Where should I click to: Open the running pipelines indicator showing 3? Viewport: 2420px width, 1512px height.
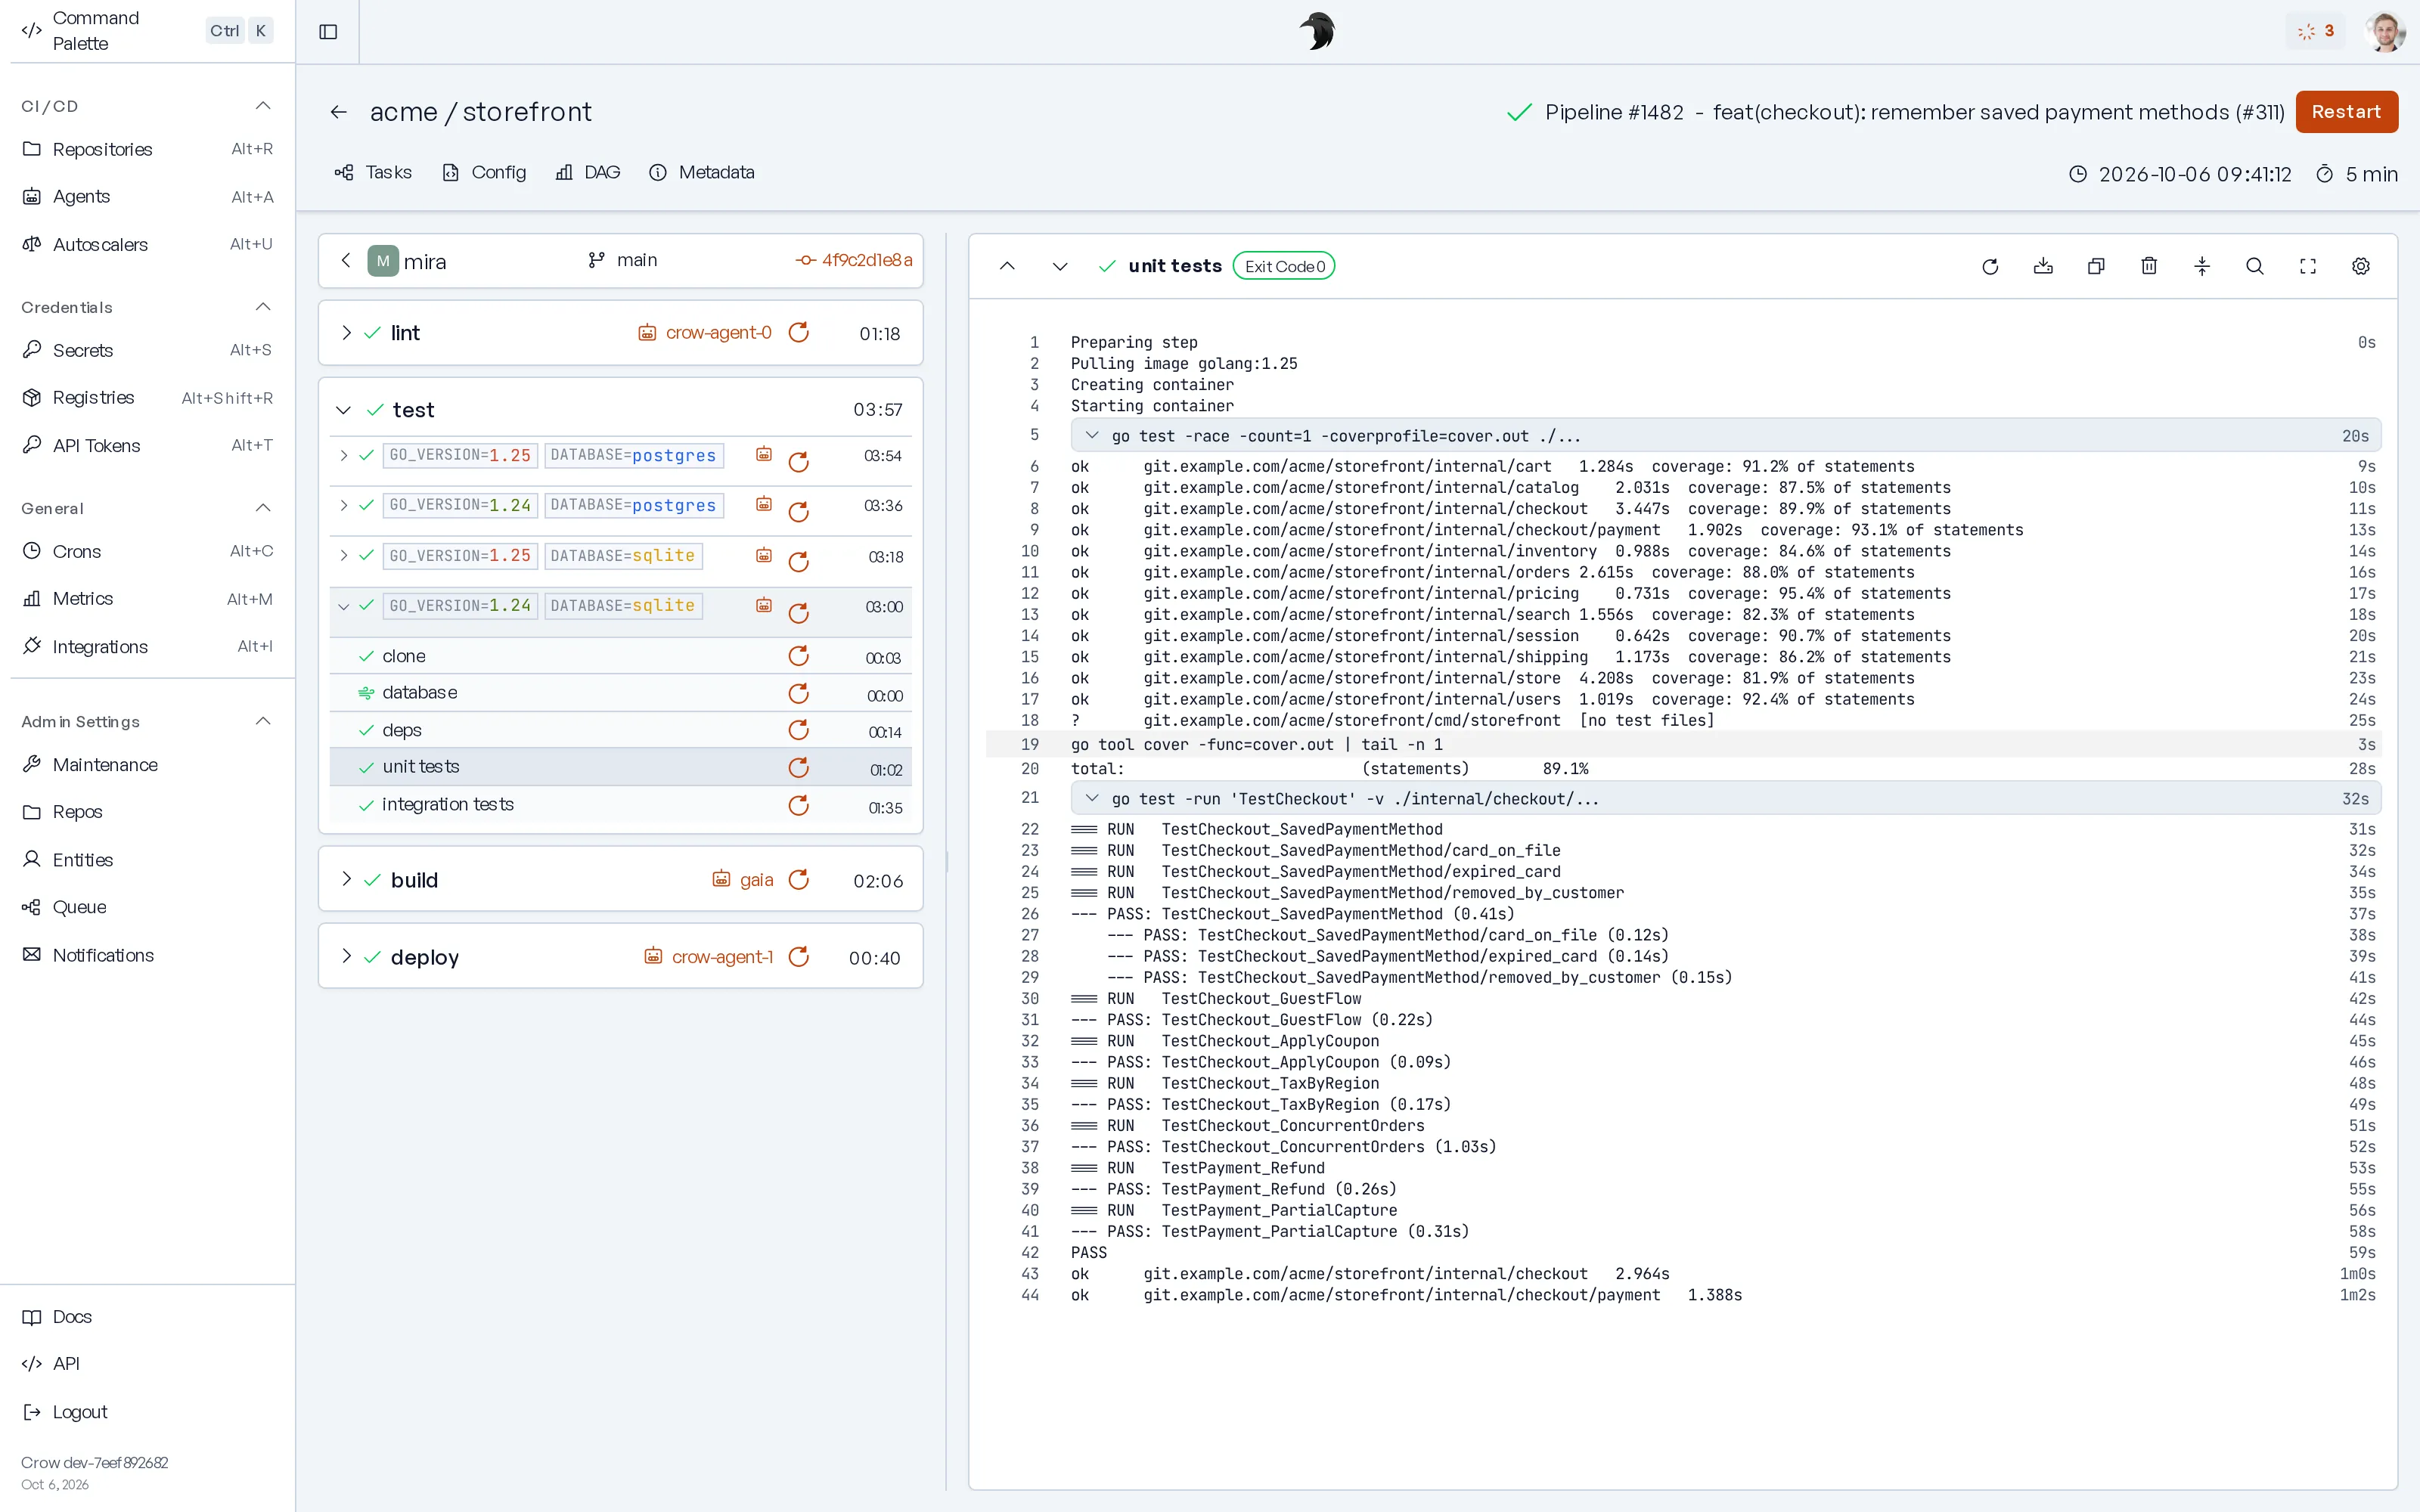(2316, 32)
